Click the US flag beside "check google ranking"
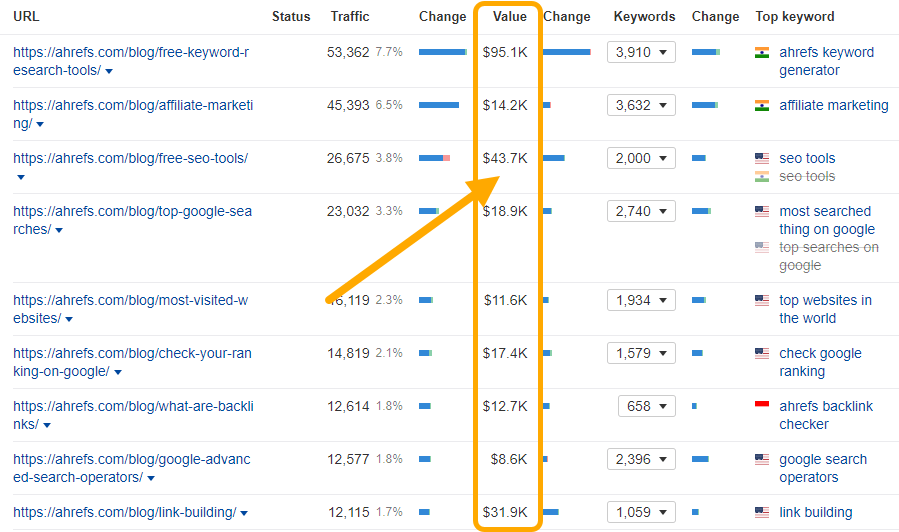The image size is (899, 532). 762,353
